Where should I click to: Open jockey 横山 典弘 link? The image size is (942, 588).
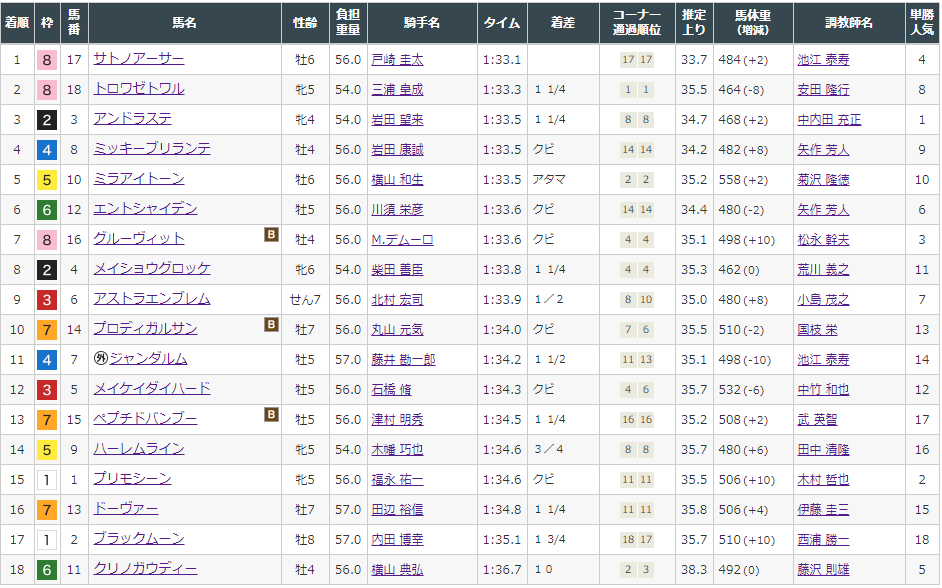[397, 569]
